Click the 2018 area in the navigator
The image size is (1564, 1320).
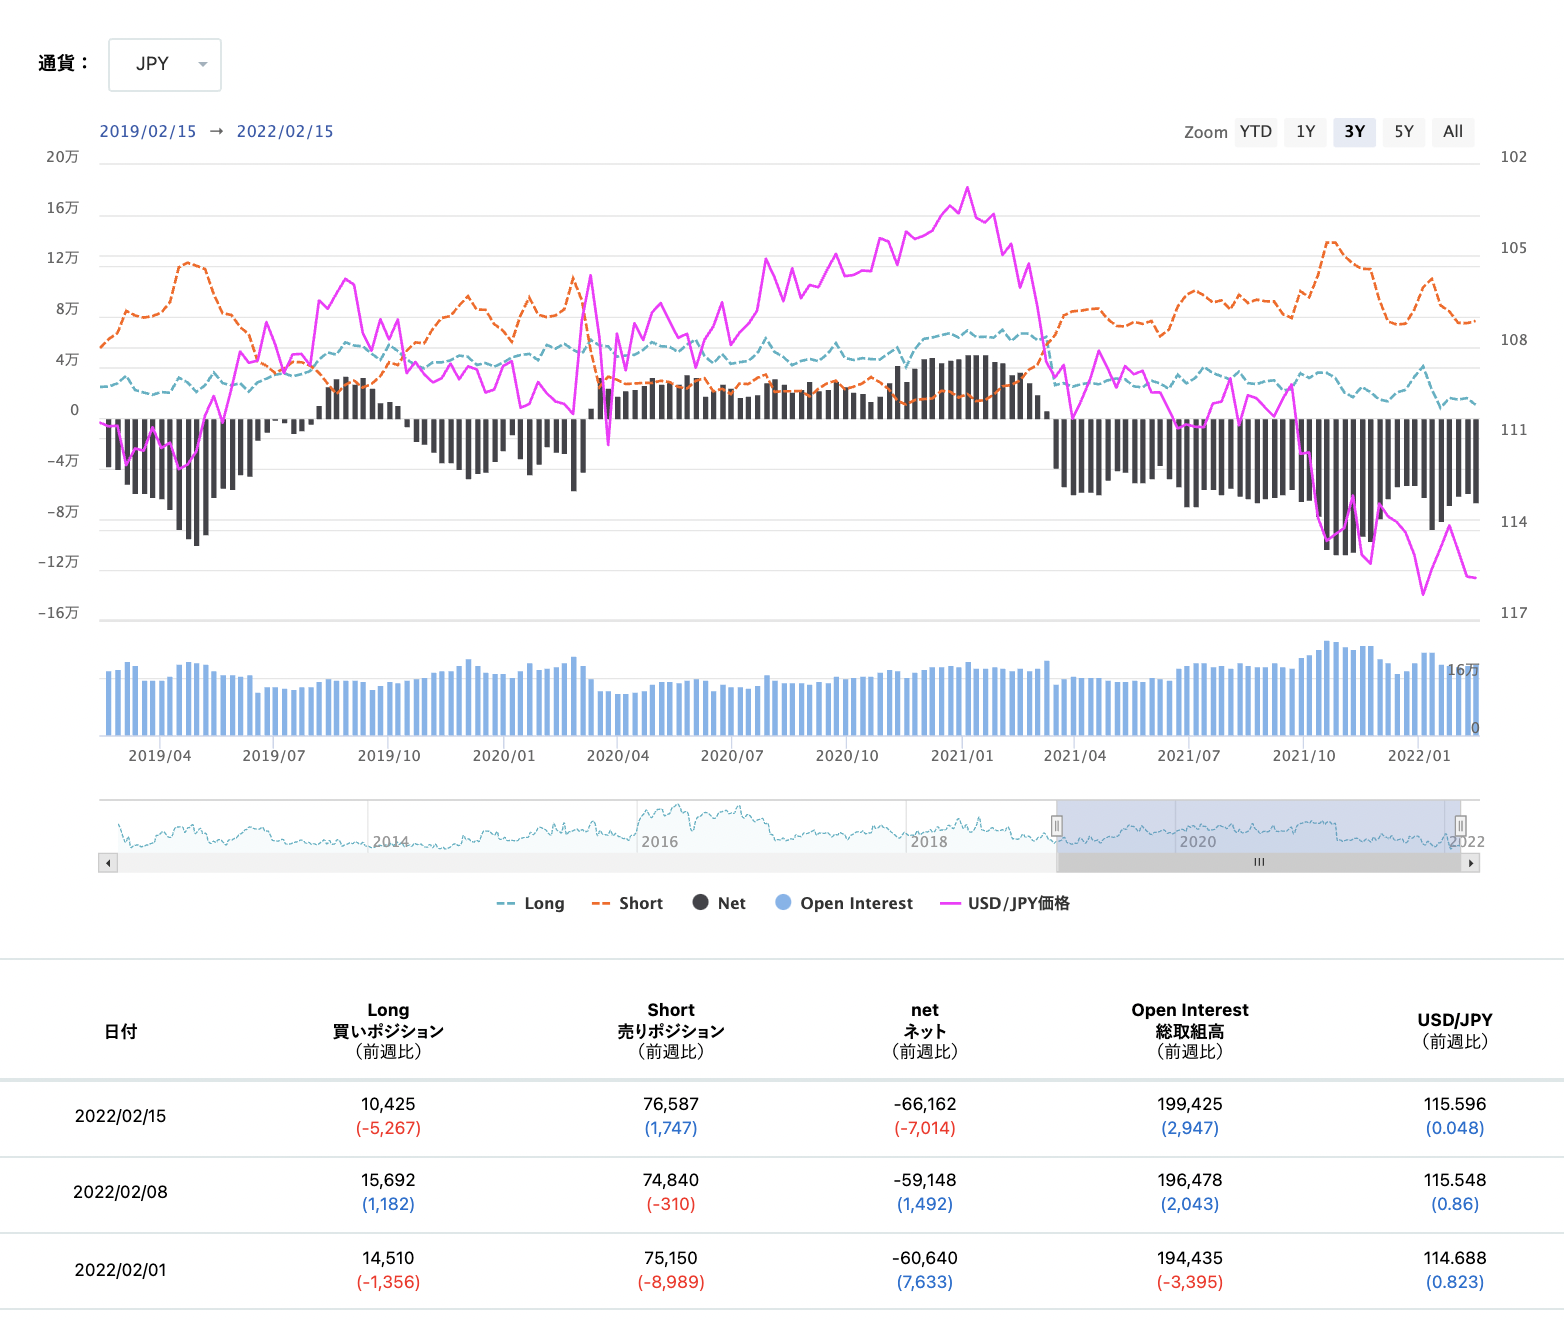(x=929, y=842)
